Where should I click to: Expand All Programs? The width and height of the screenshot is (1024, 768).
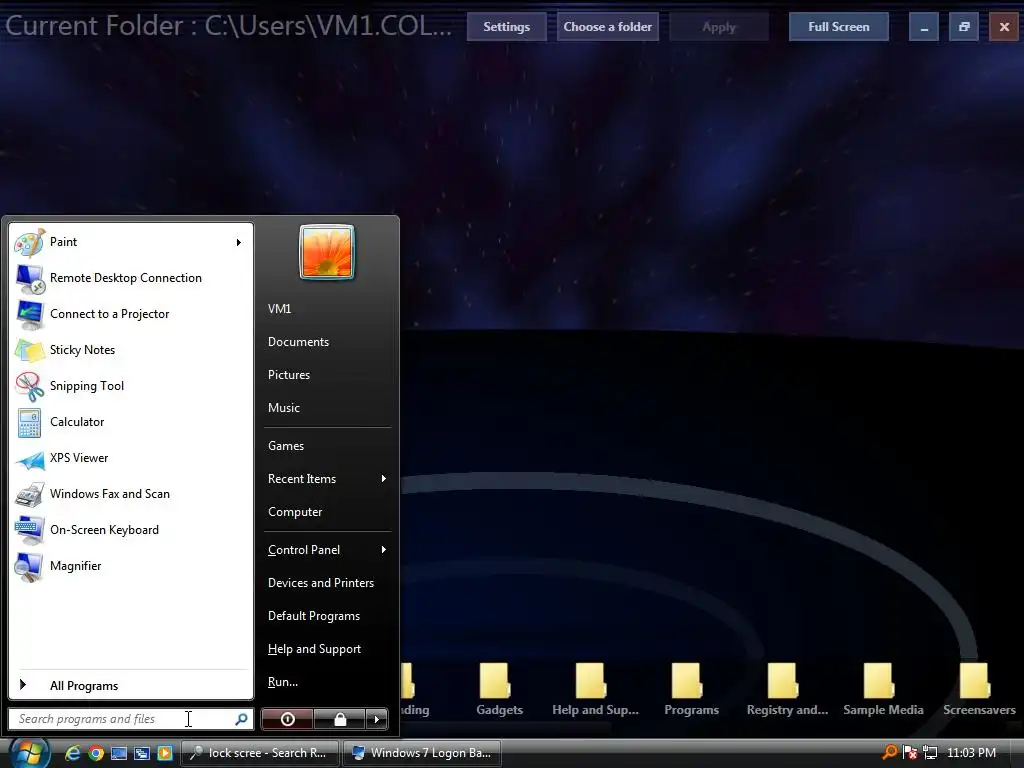(x=131, y=686)
